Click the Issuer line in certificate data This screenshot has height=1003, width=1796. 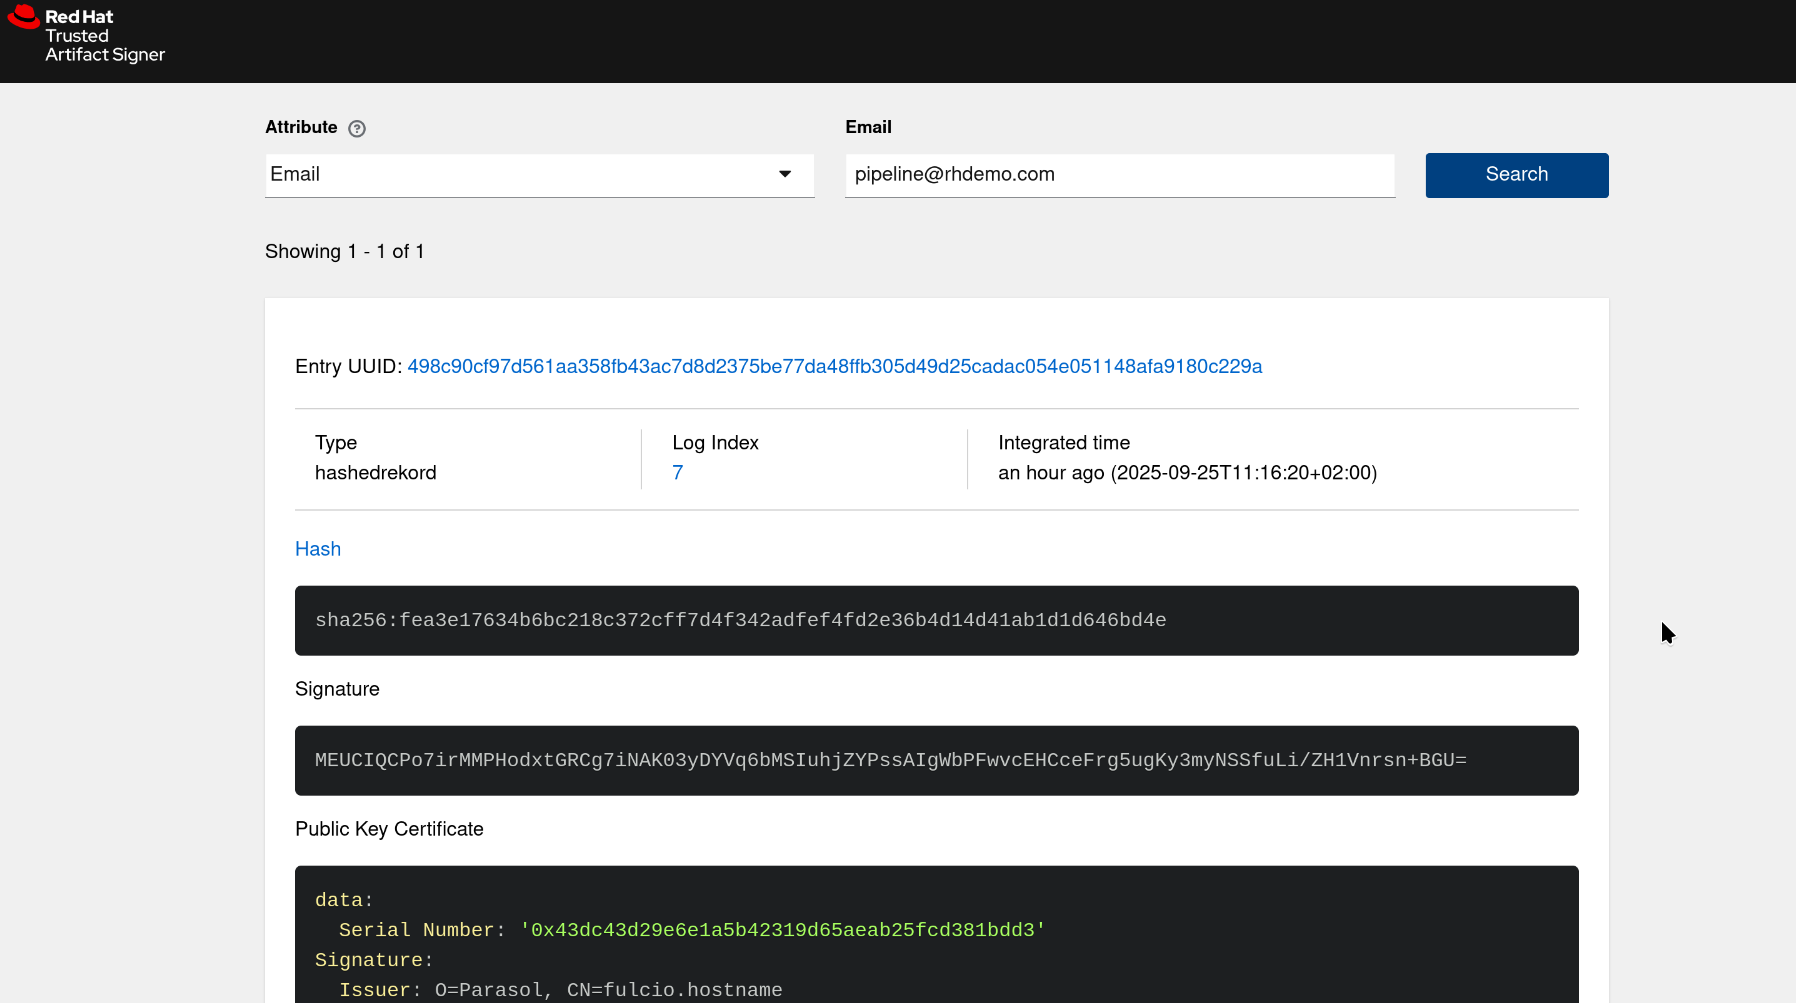pos(560,990)
